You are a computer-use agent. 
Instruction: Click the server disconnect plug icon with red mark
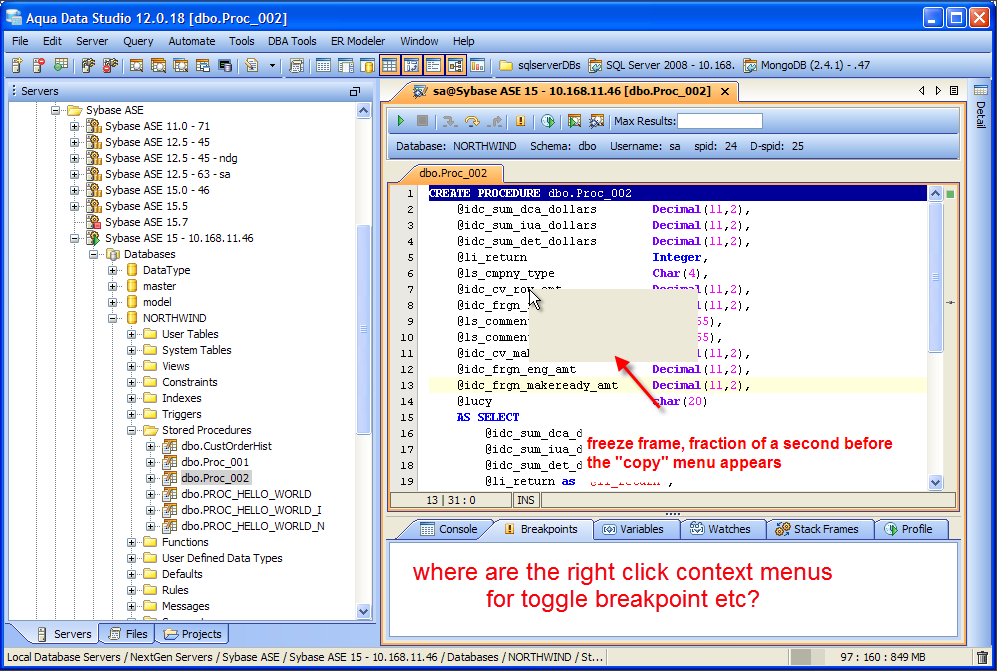coord(110,65)
